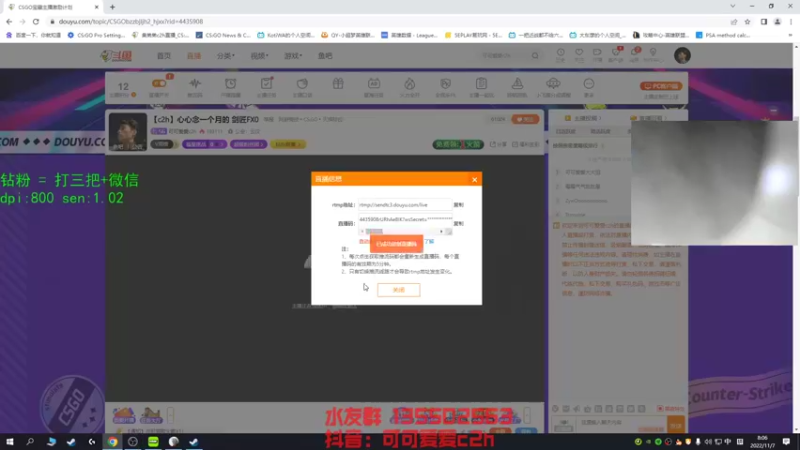Click the blue 了解 link in dialog
The image size is (800, 450).
[x=429, y=241]
